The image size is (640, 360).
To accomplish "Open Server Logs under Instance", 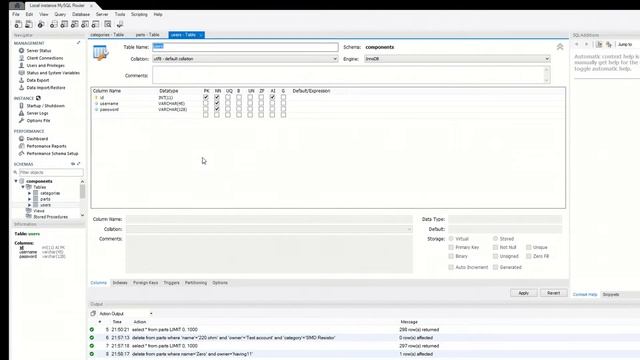I will [37, 113].
